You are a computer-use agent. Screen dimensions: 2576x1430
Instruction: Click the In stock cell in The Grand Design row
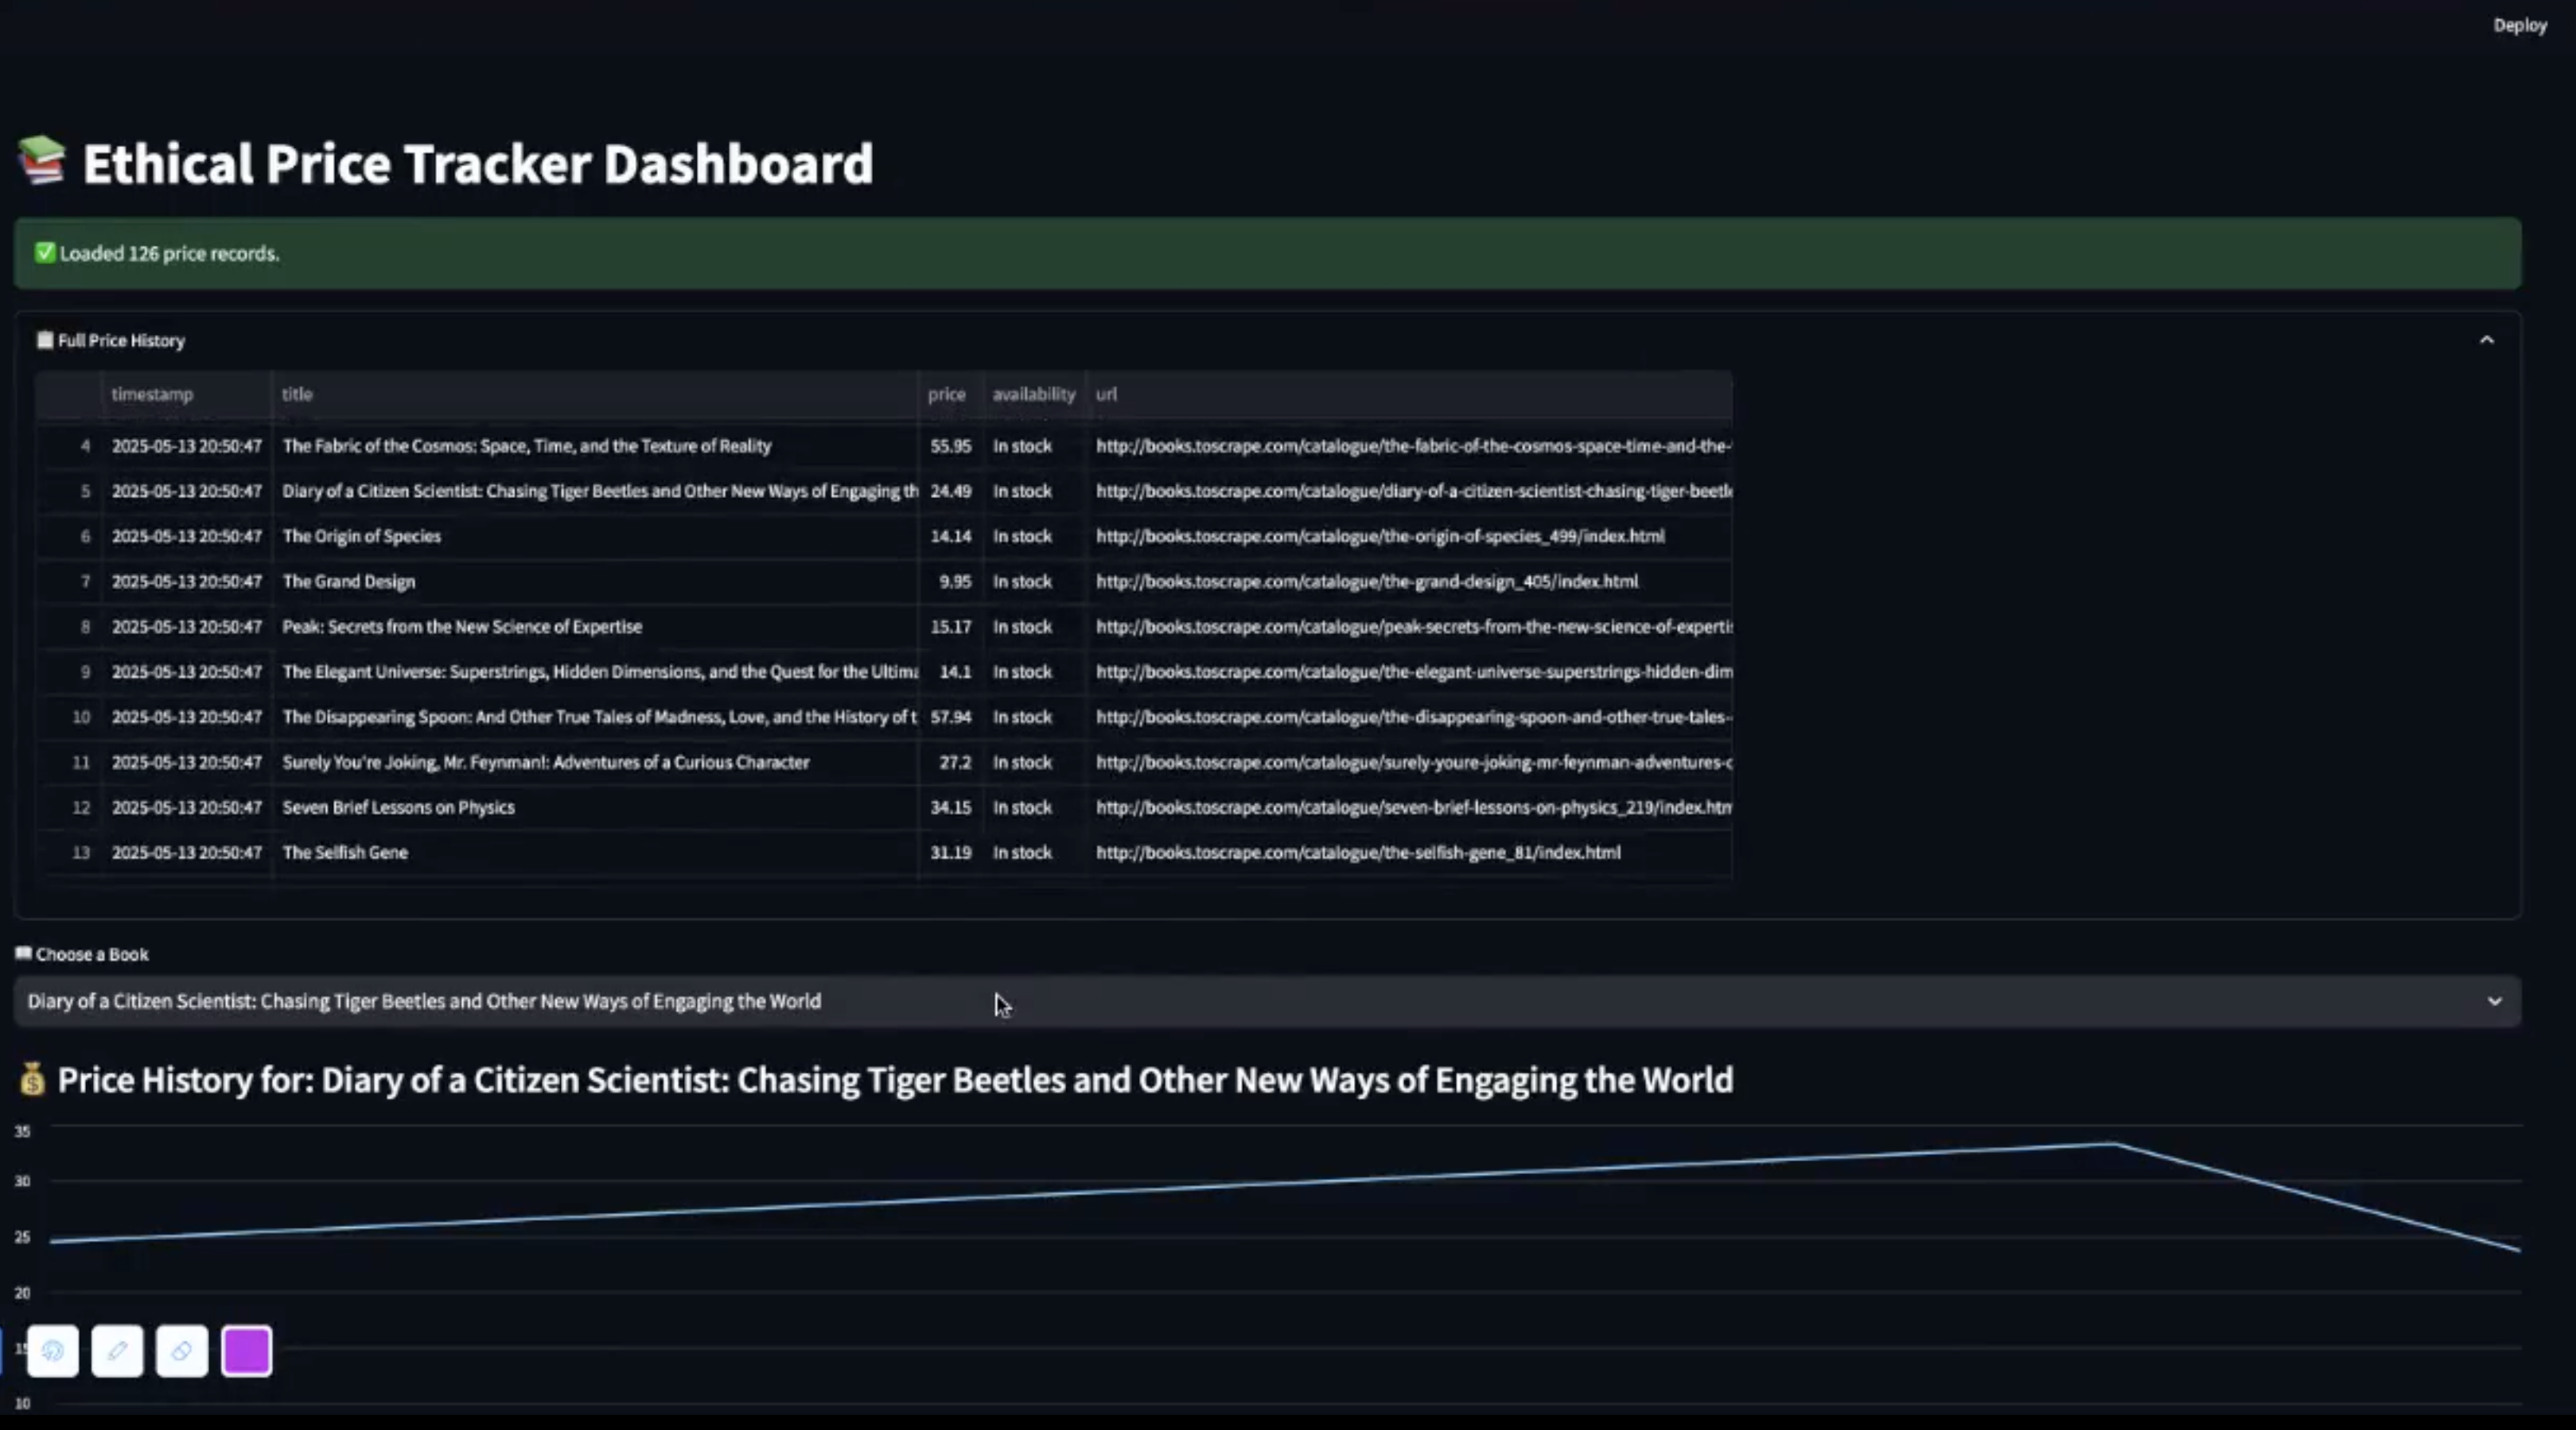point(1034,581)
